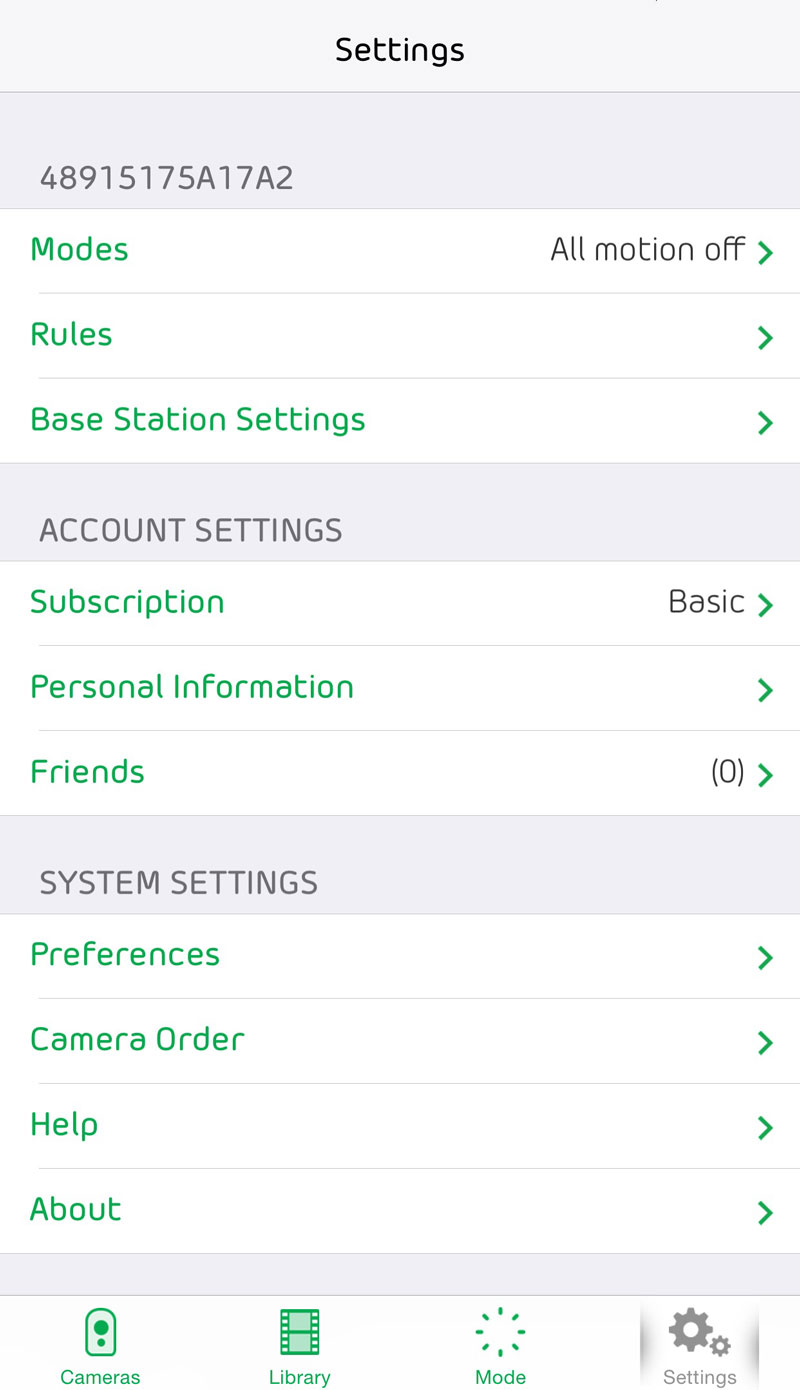Click the Personal Information chevron
The width and height of the screenshot is (800, 1390).
[765, 689]
